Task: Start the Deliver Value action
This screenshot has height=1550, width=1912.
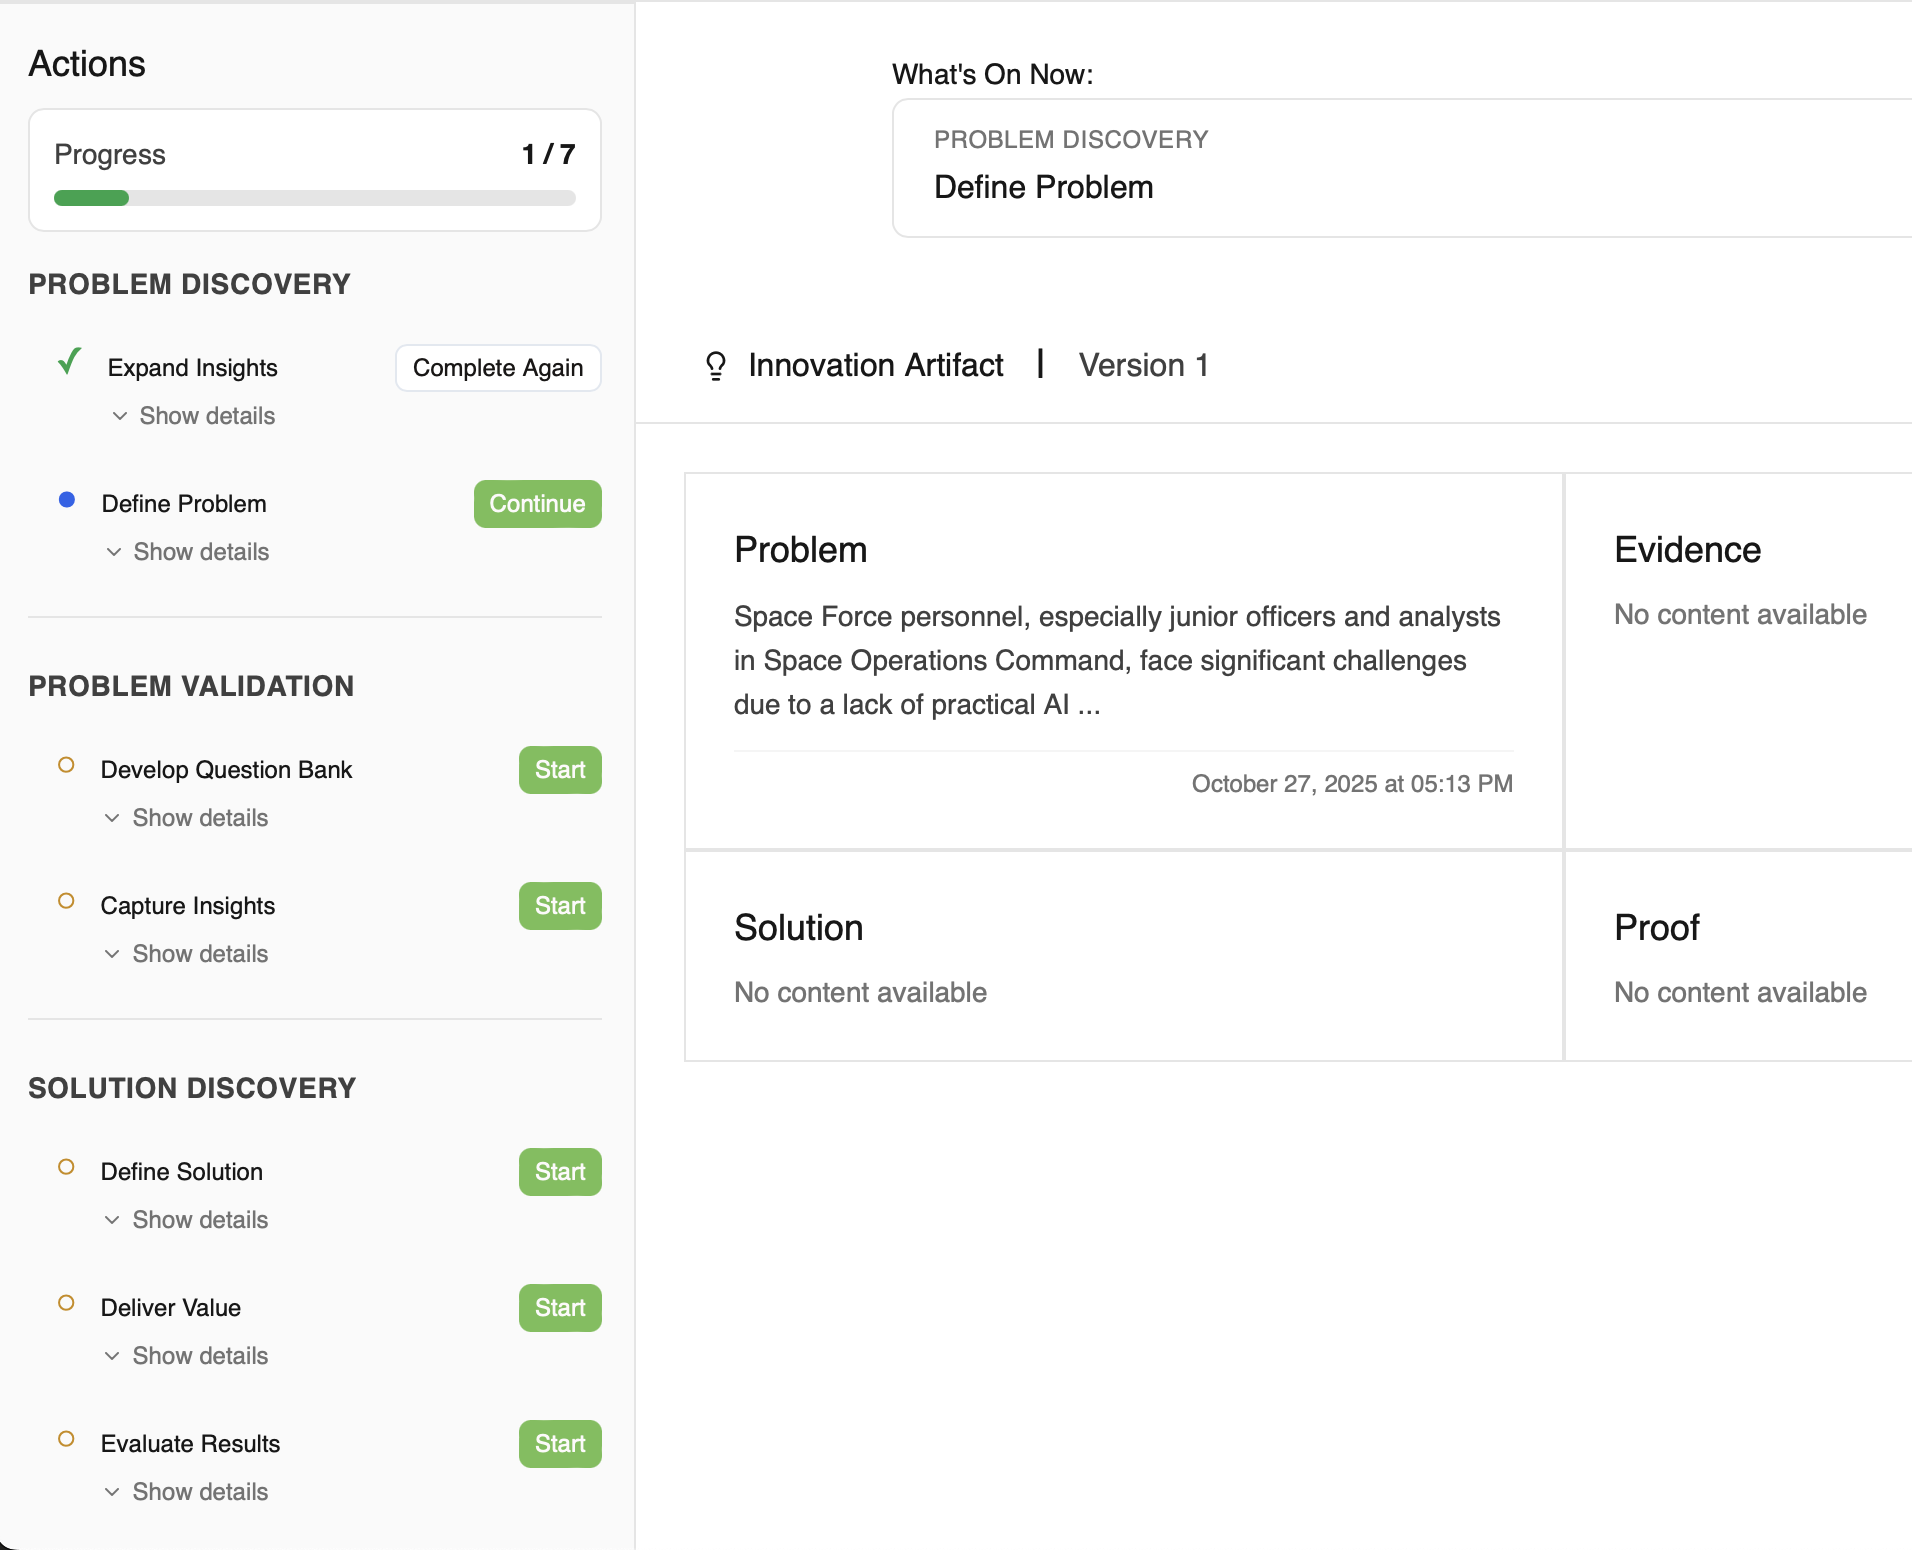Action: (x=559, y=1308)
